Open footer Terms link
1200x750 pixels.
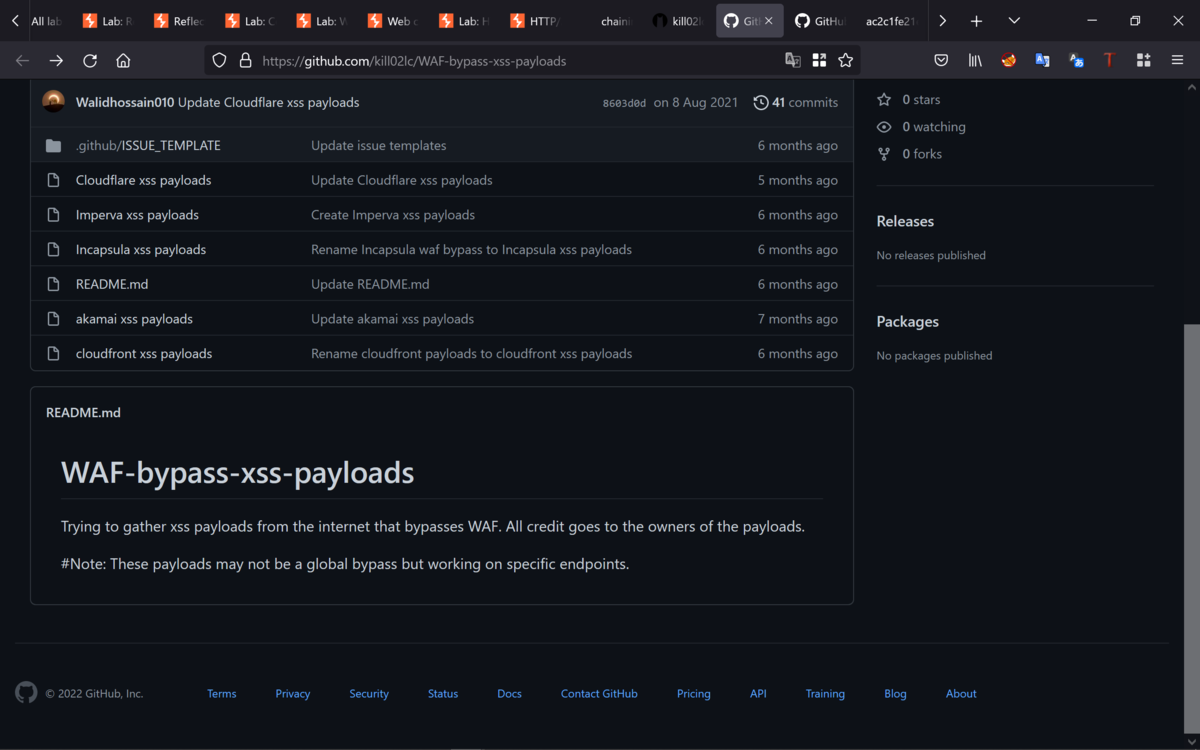click(x=222, y=693)
